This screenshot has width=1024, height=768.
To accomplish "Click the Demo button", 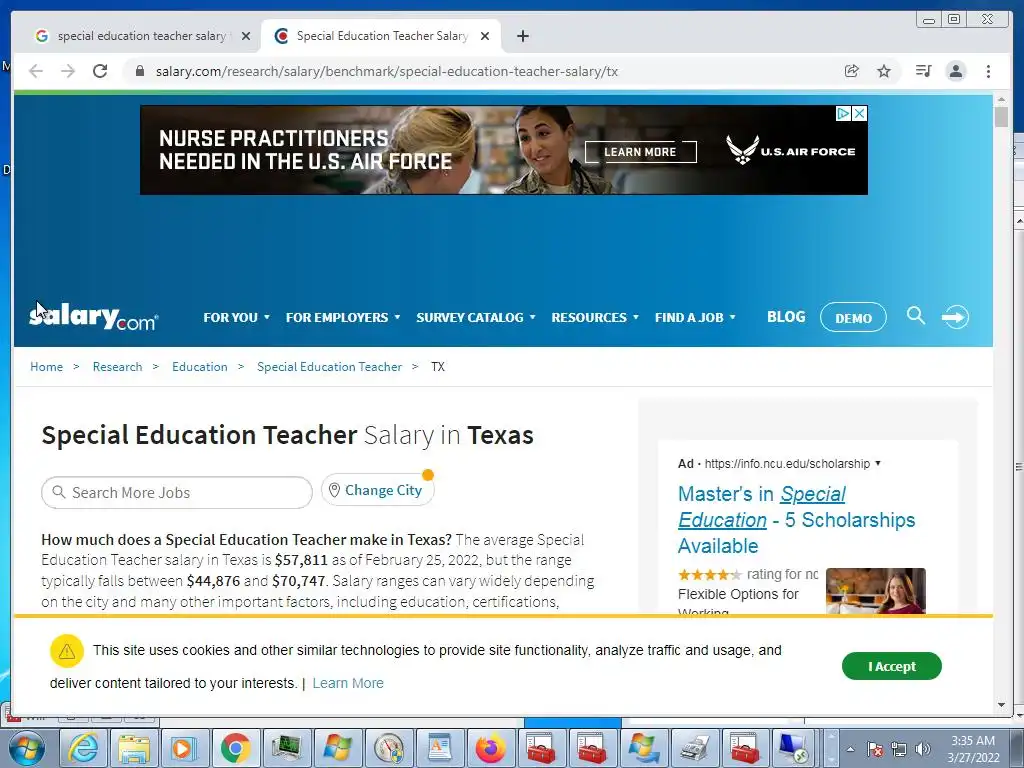I will click(853, 318).
